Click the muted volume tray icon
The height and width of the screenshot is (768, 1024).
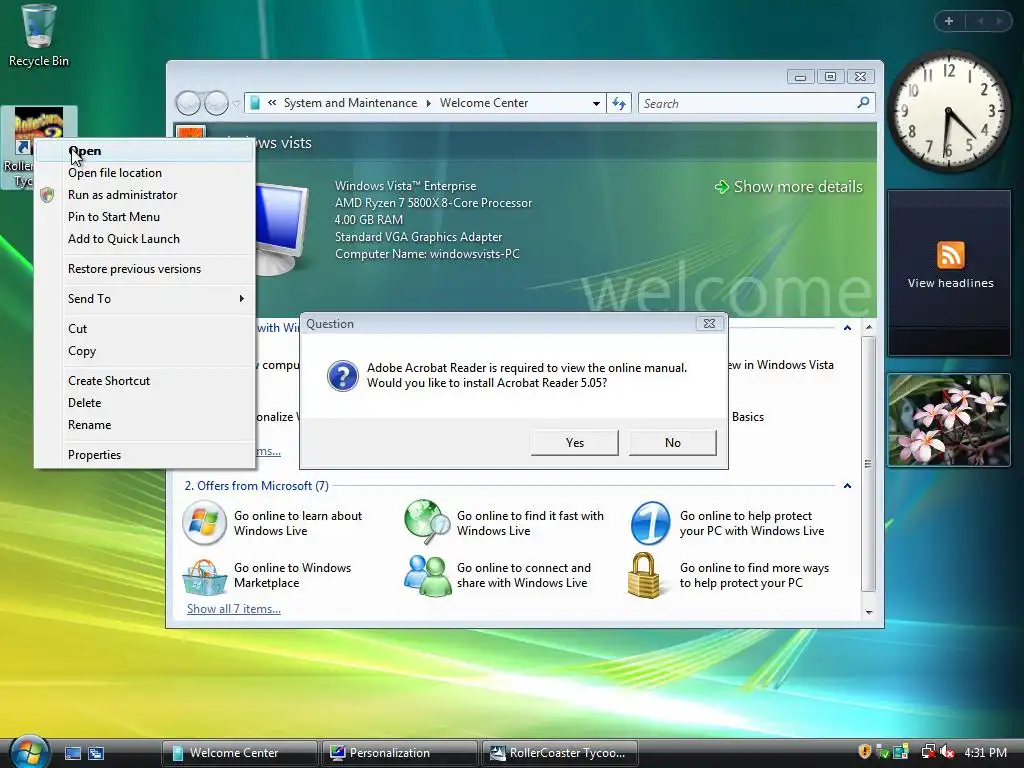click(946, 752)
